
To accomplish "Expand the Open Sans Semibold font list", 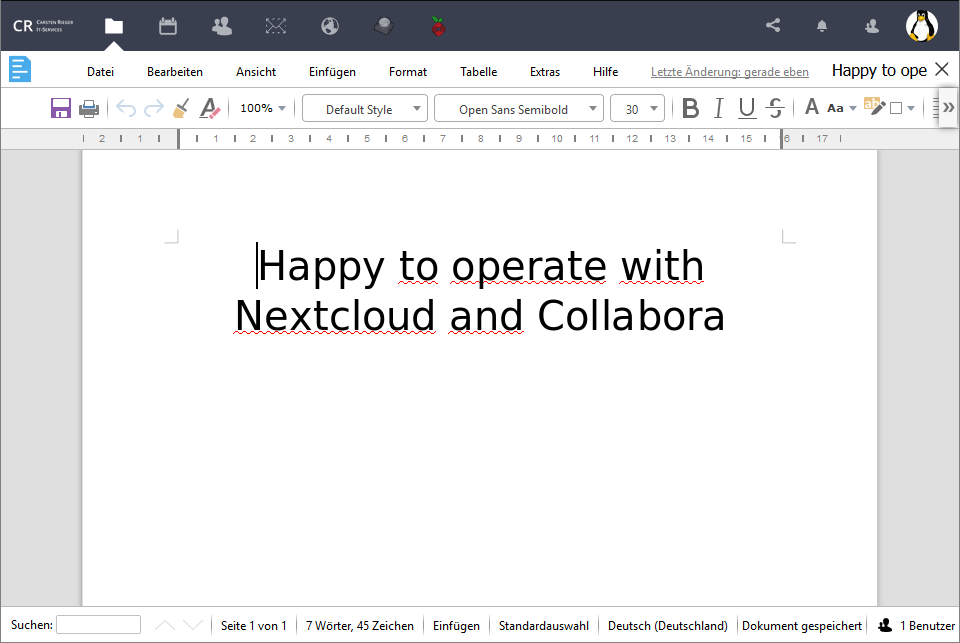I will click(x=592, y=107).
